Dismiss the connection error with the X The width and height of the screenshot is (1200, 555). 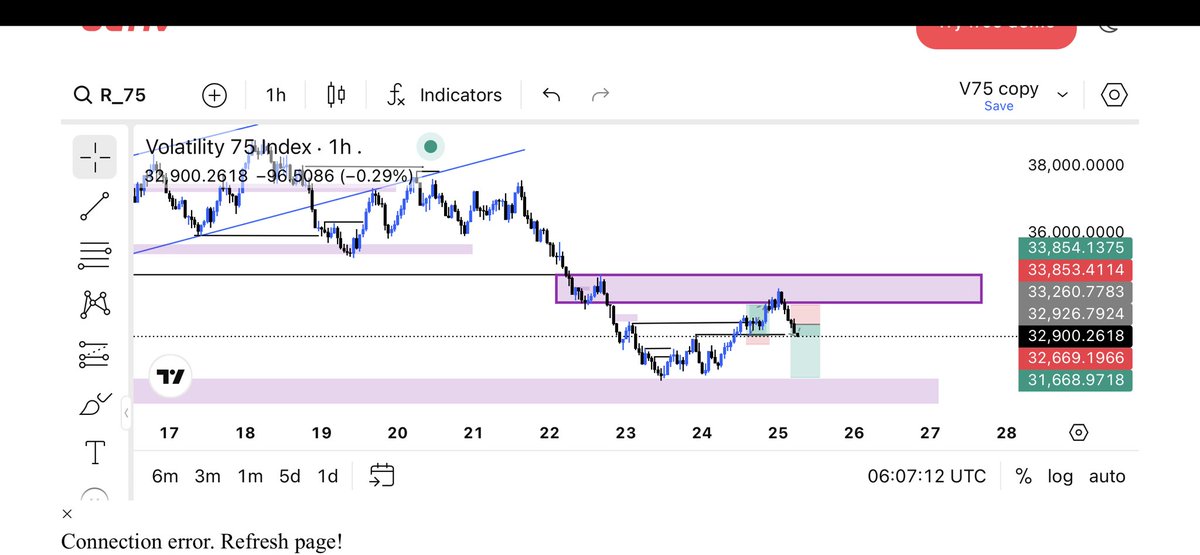(x=67, y=514)
